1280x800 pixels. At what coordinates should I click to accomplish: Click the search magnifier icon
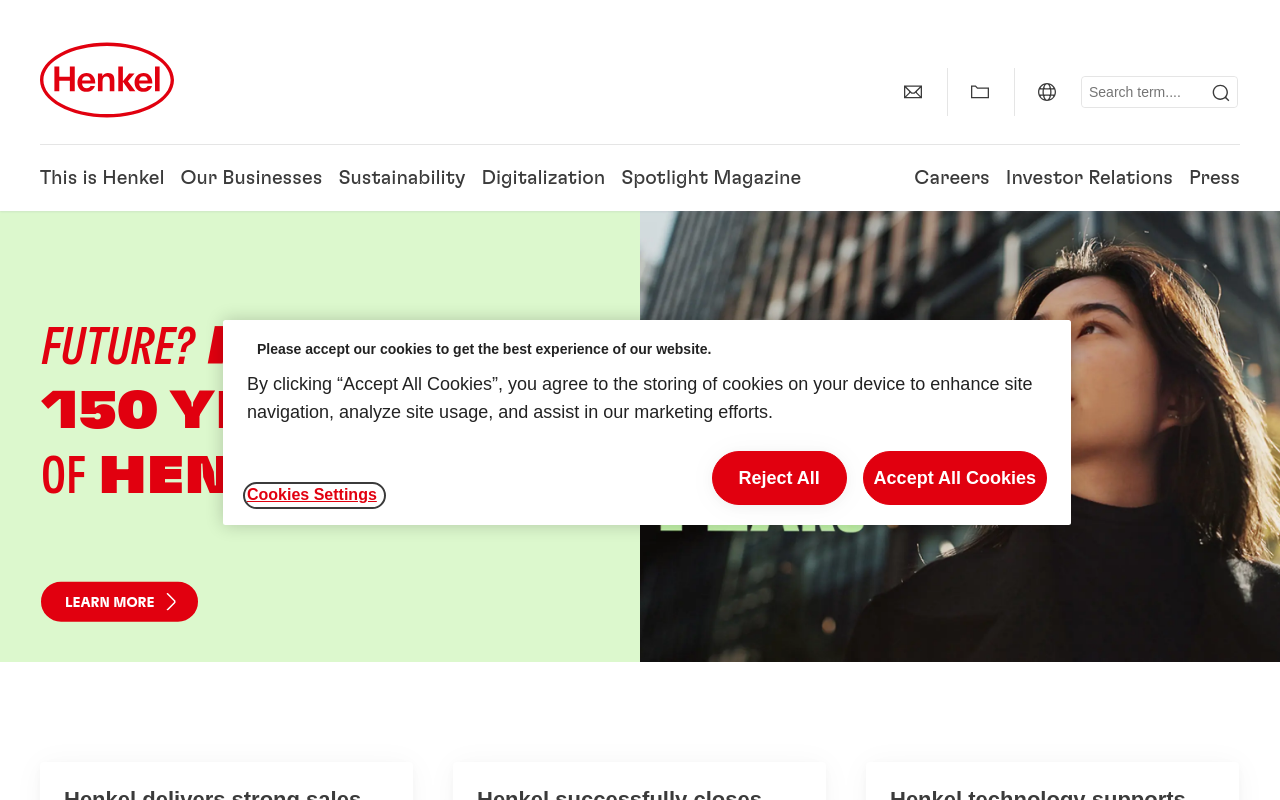(1221, 93)
